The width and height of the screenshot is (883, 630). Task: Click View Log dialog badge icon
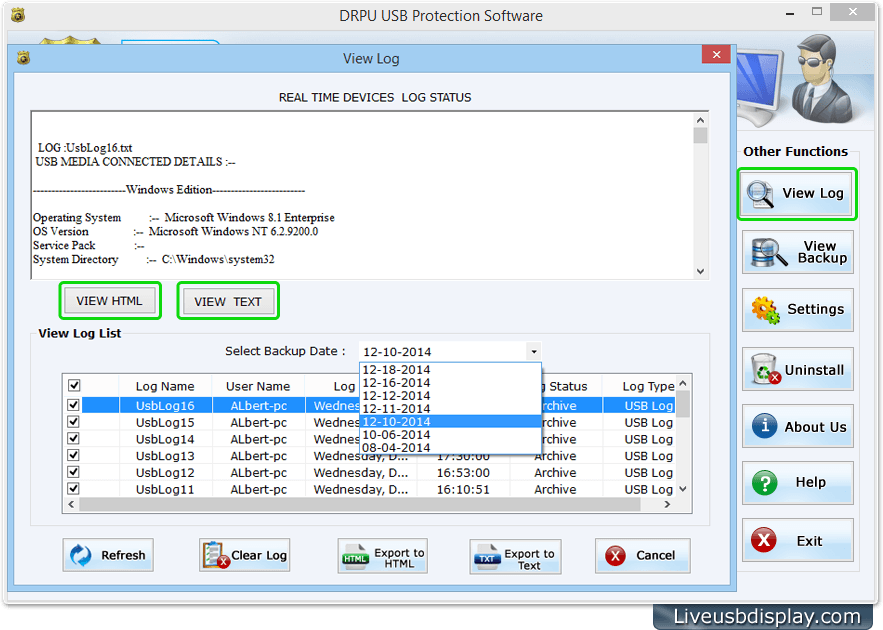click(23, 57)
